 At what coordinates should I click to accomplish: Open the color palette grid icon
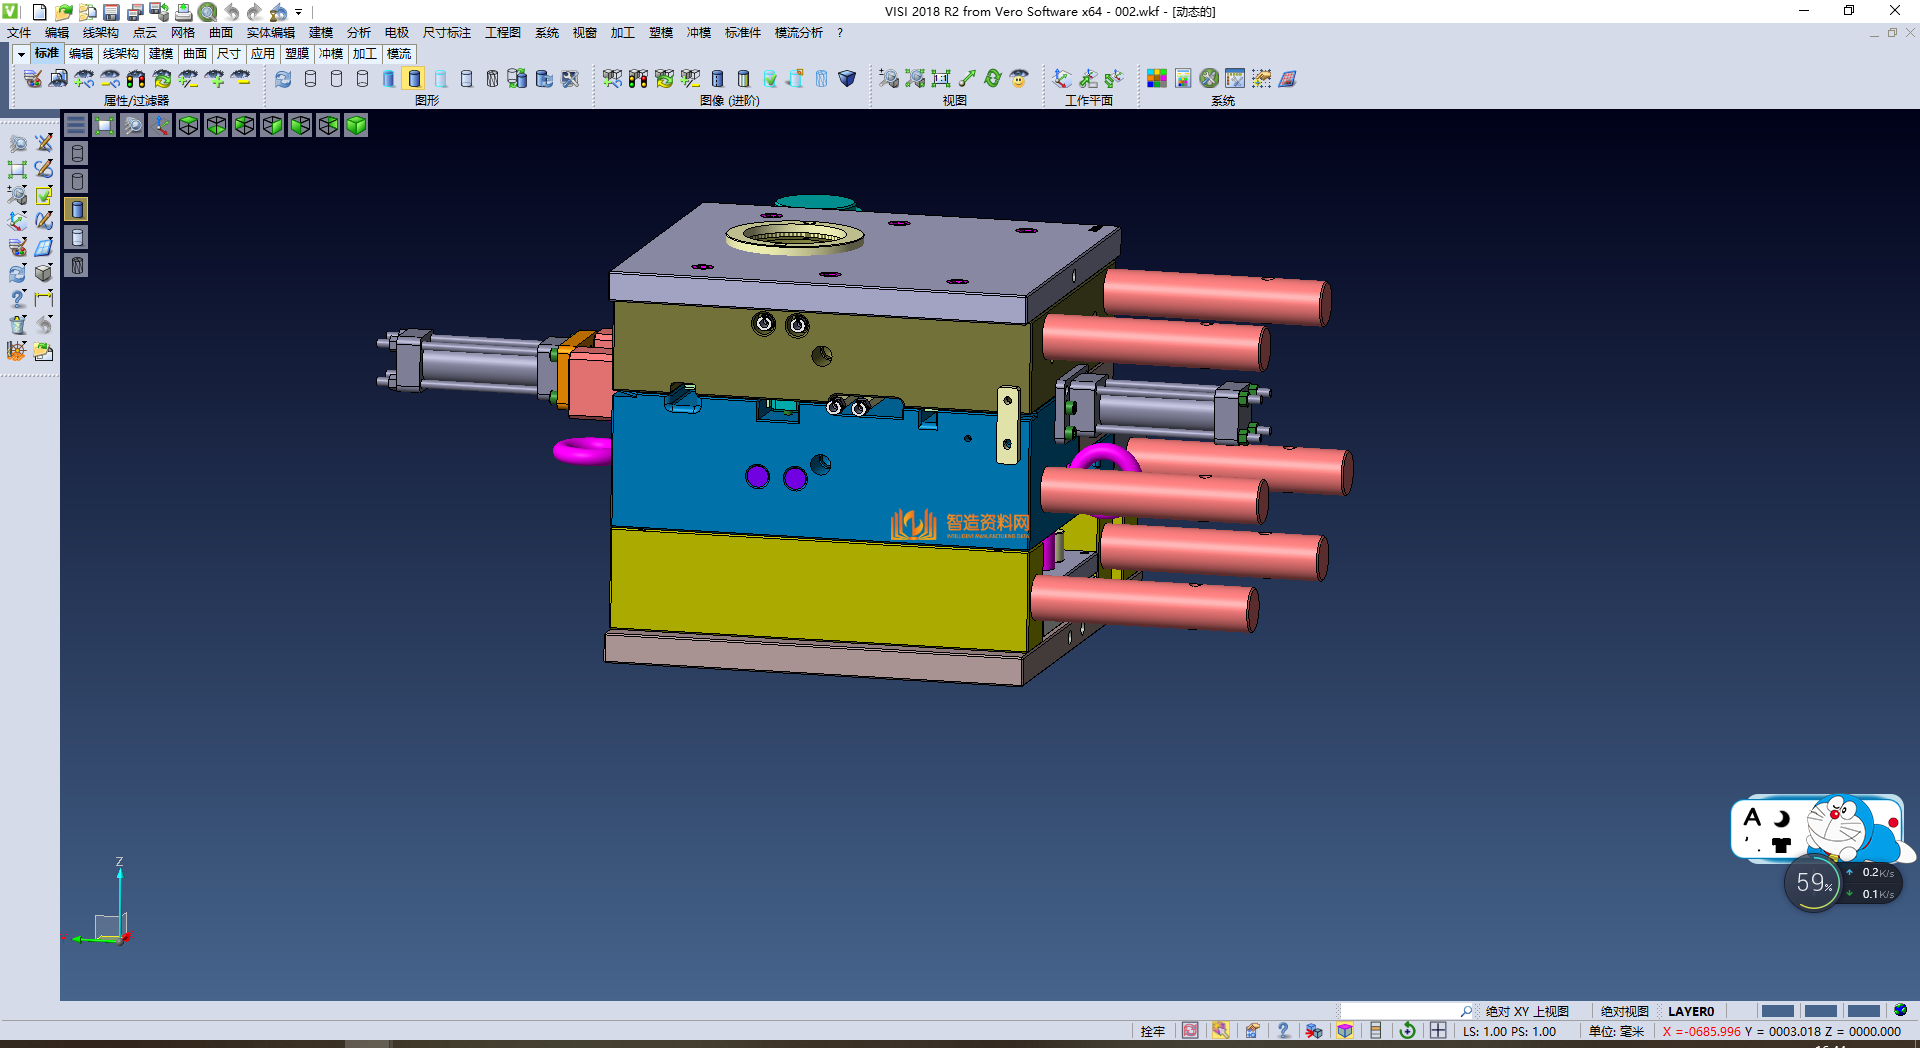1157,79
